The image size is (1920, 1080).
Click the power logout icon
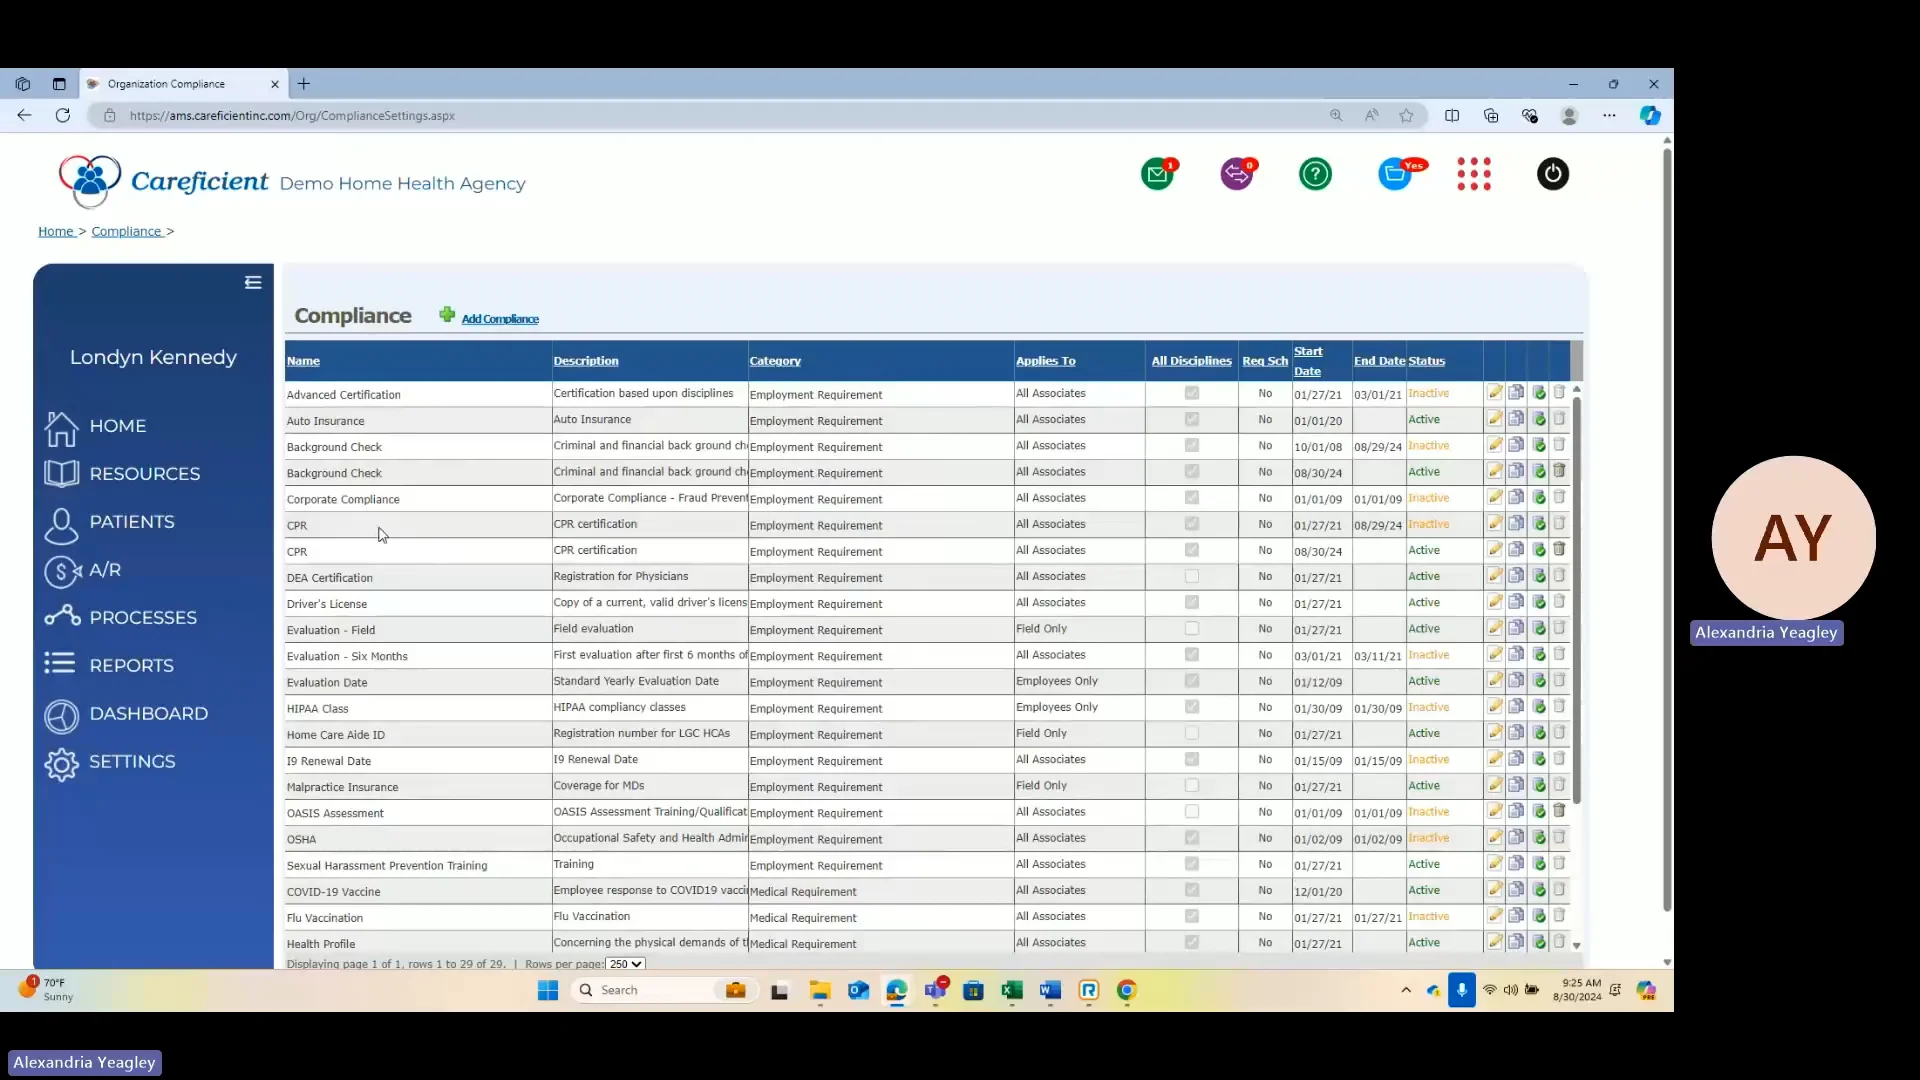click(x=1552, y=174)
